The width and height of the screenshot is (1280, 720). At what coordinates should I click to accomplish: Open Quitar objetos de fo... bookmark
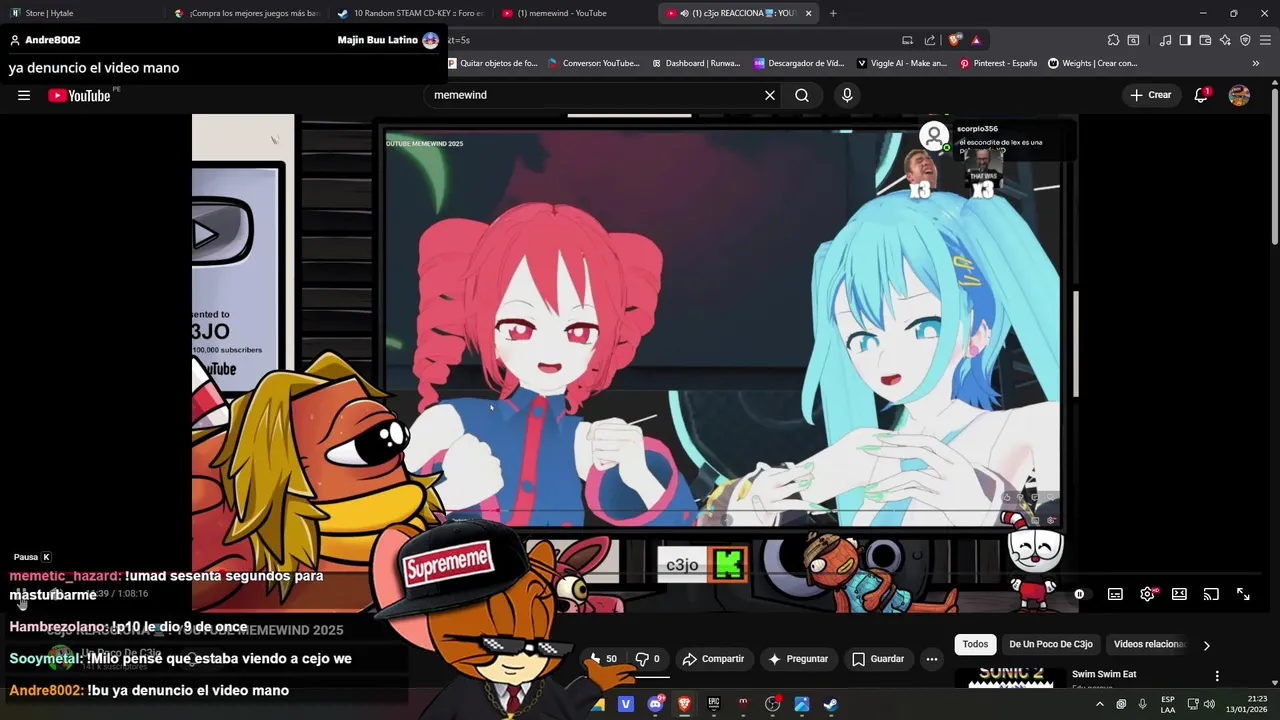[492, 63]
